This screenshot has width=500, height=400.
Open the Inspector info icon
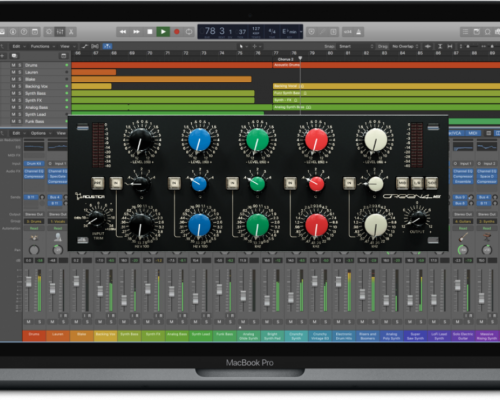pyautogui.click(x=13, y=32)
